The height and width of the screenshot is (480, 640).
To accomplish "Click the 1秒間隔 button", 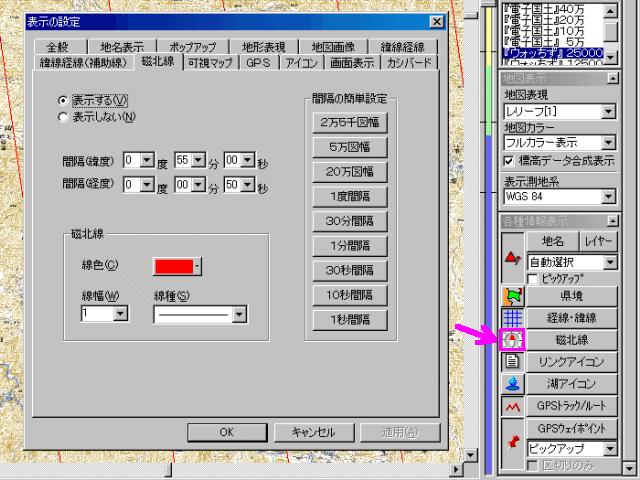I will (x=350, y=320).
